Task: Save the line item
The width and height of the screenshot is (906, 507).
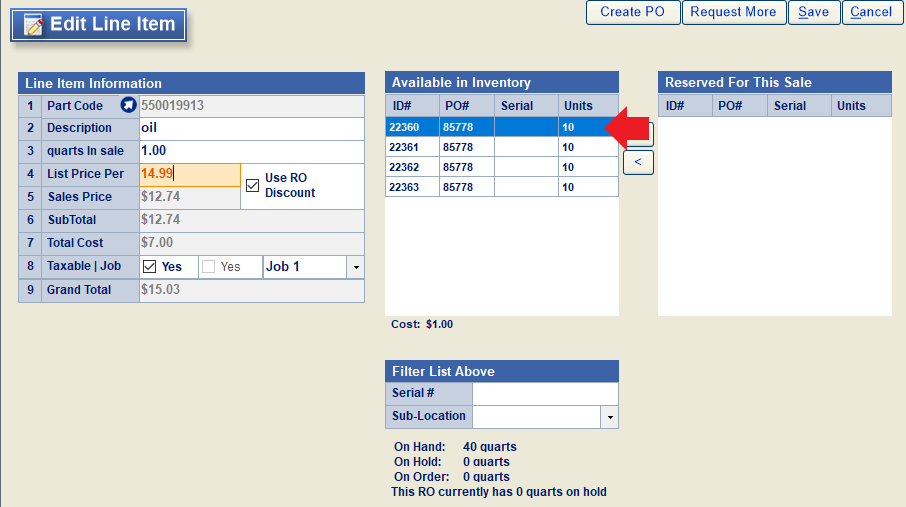Action: pos(813,12)
